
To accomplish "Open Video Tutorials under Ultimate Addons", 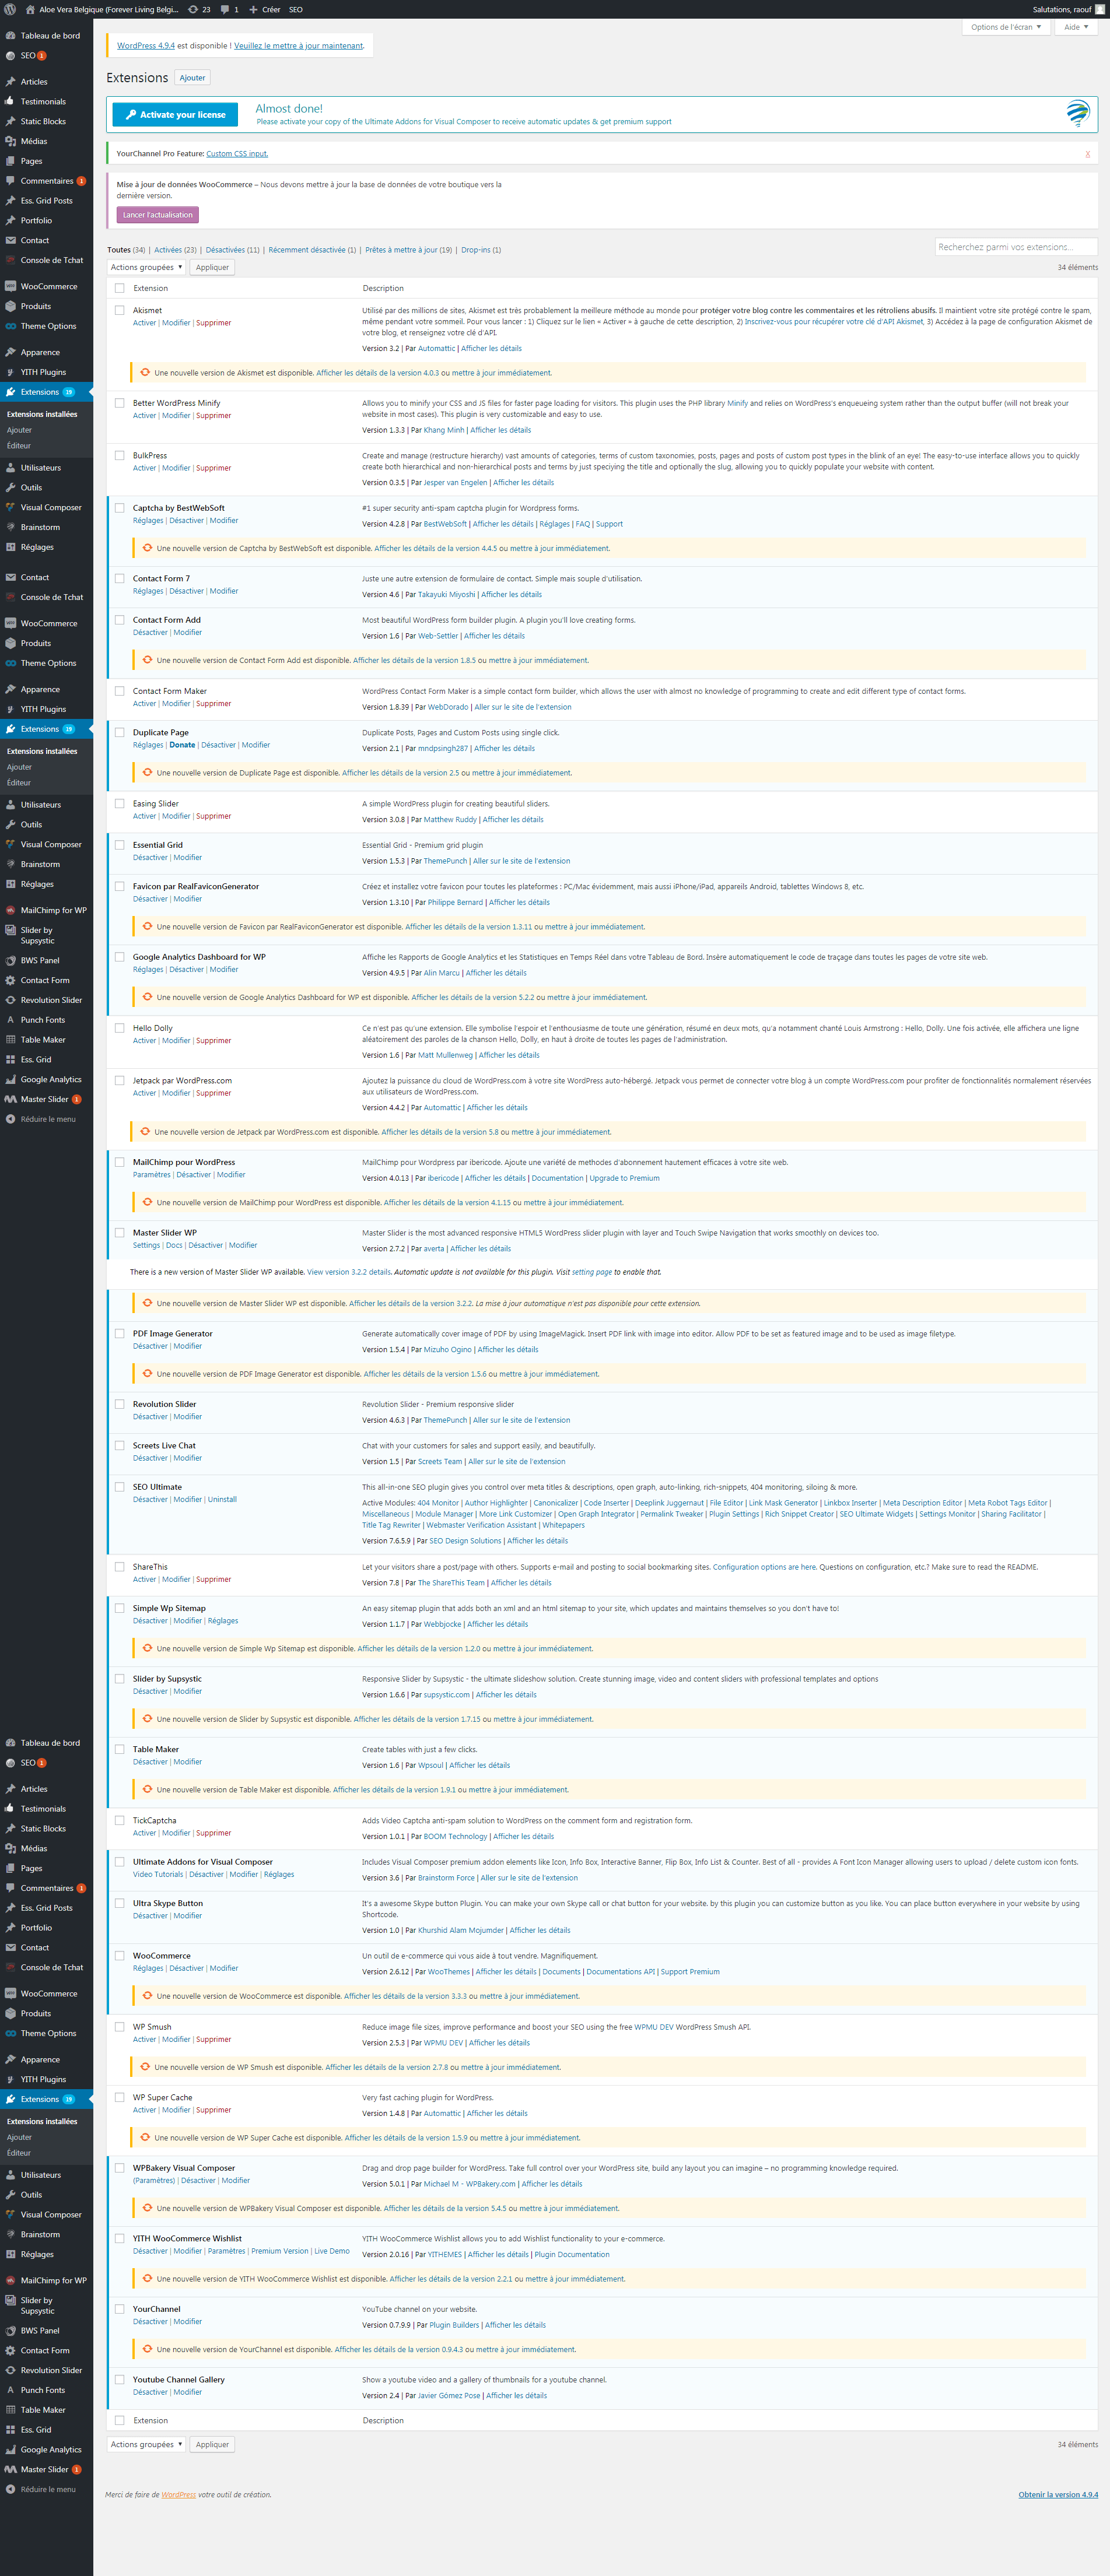I will pos(158,1875).
